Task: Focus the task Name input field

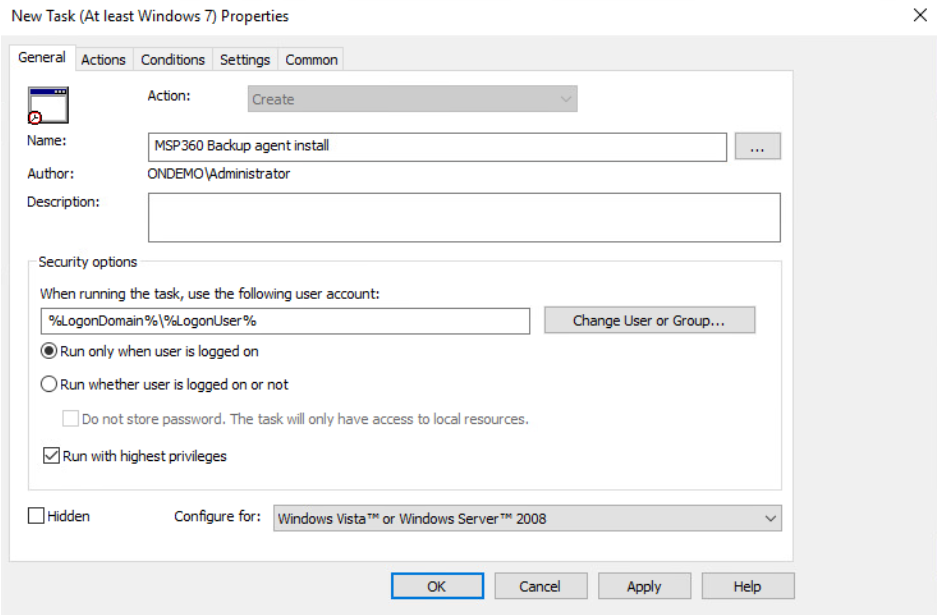Action: (437, 146)
